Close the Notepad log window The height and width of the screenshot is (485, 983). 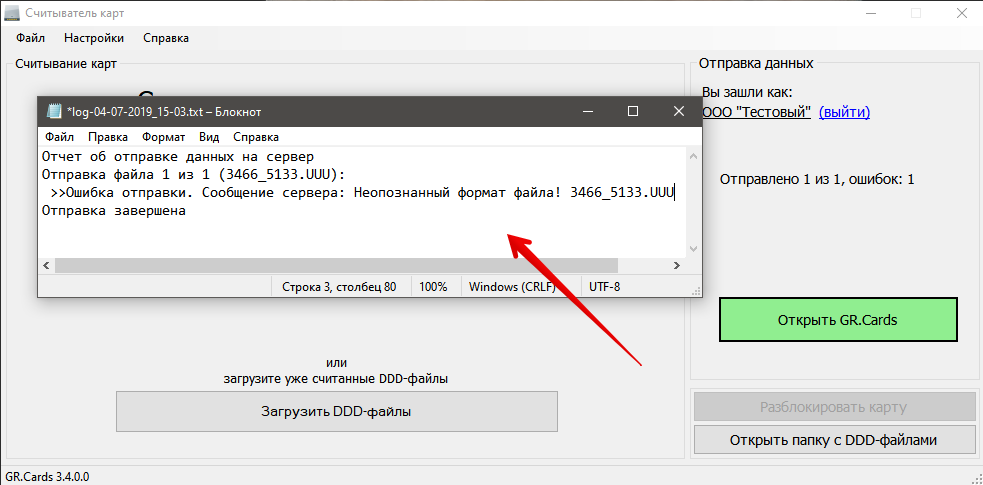tap(679, 112)
